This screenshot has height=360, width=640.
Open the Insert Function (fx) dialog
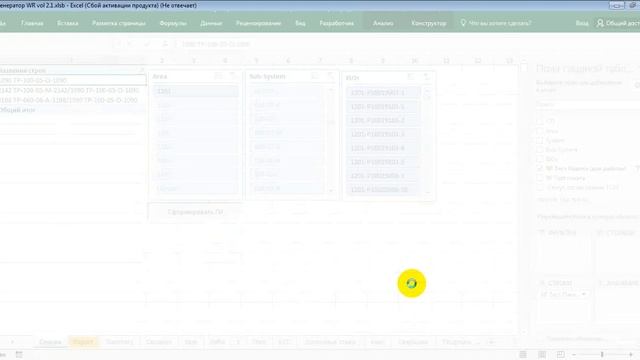(x=165, y=44)
